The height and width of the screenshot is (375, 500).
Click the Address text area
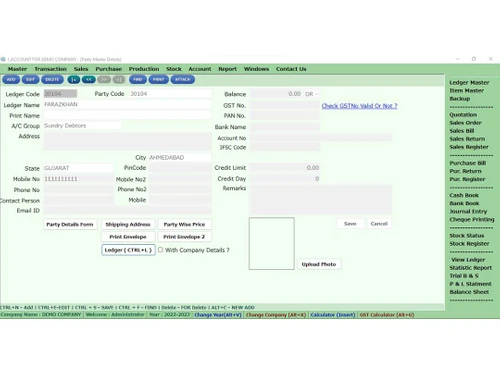127,141
